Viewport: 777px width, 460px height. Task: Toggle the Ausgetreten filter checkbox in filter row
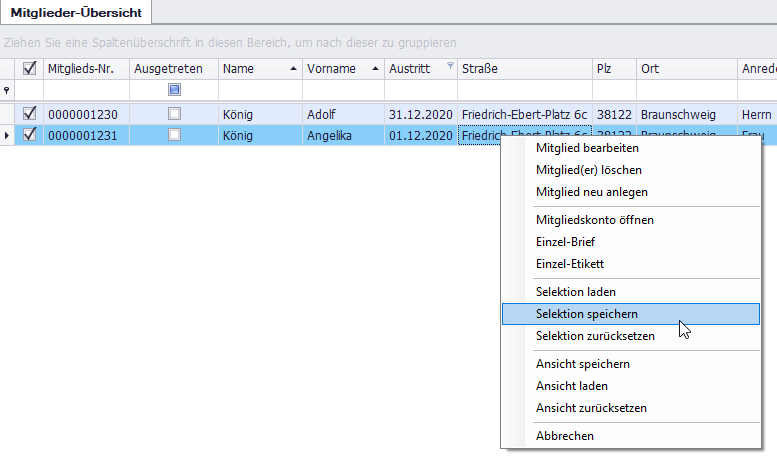[175, 89]
